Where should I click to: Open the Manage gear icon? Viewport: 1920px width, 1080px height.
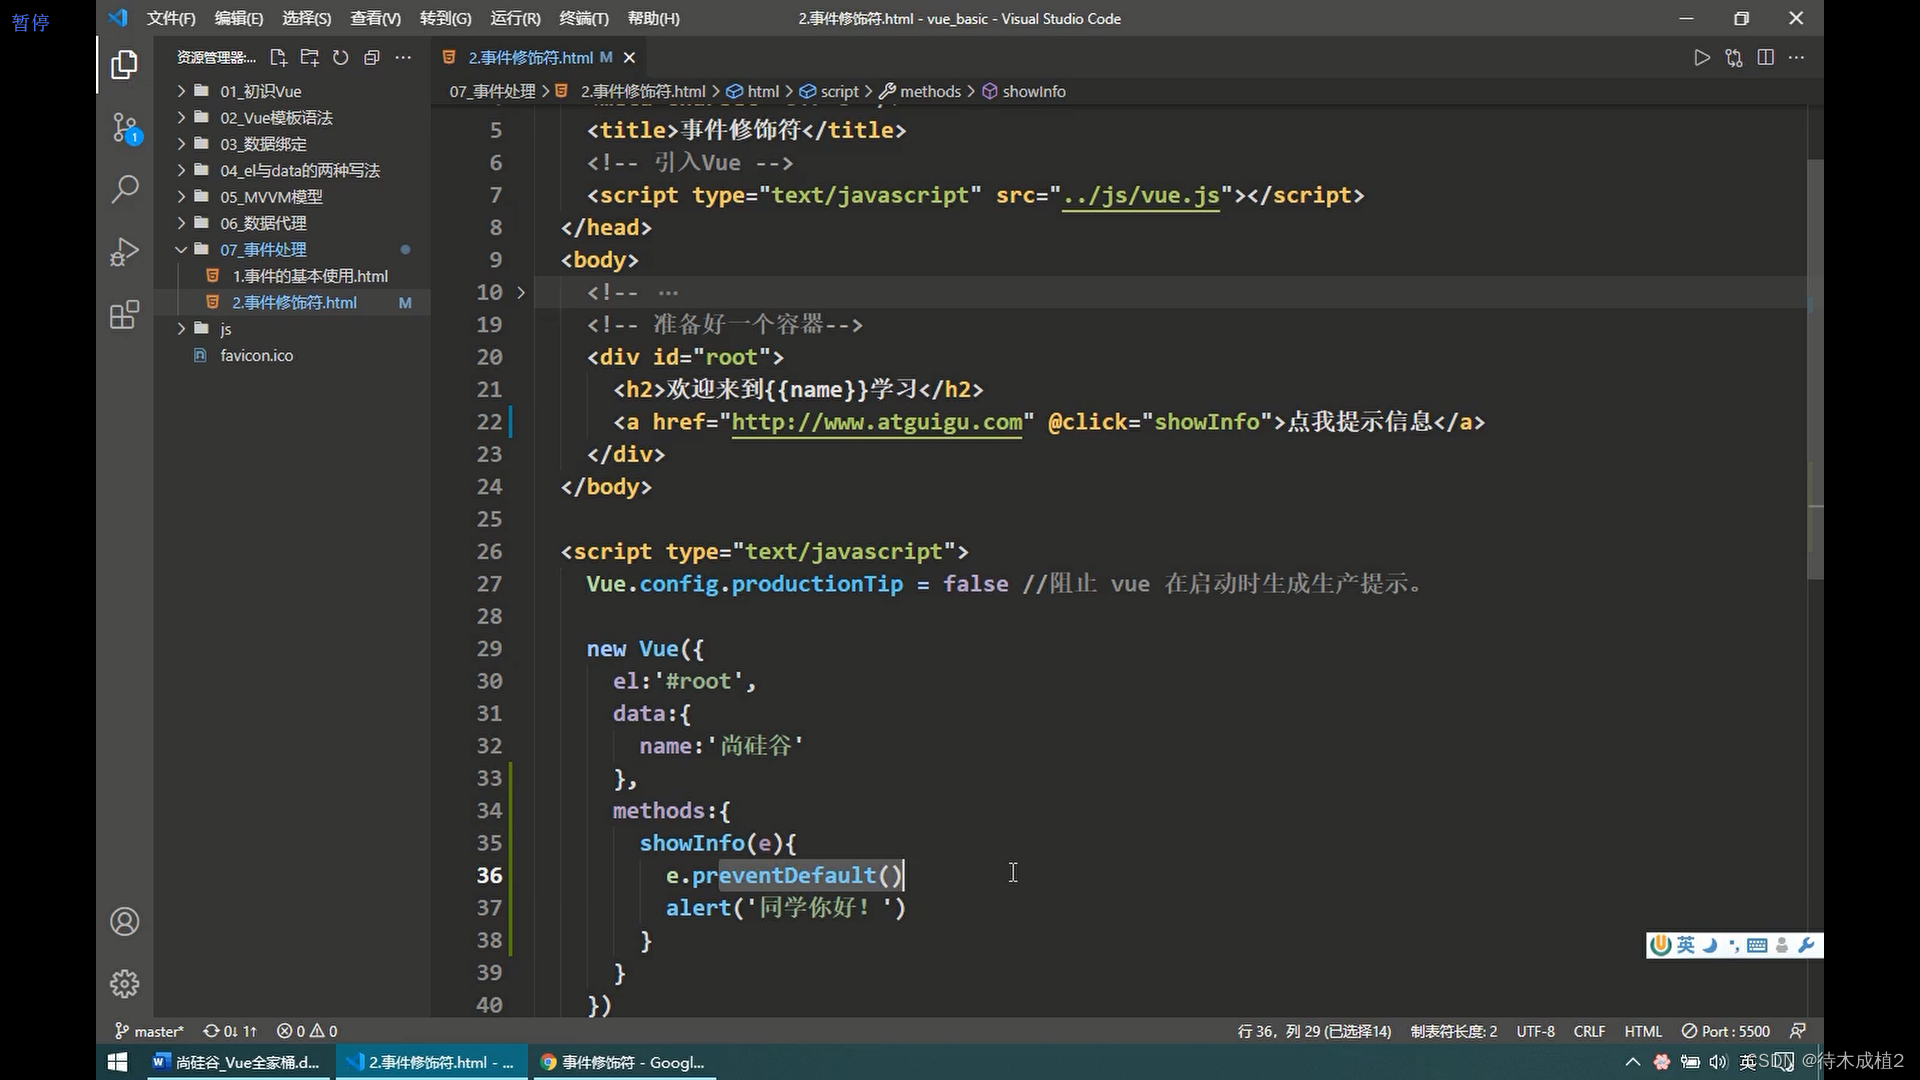[124, 984]
